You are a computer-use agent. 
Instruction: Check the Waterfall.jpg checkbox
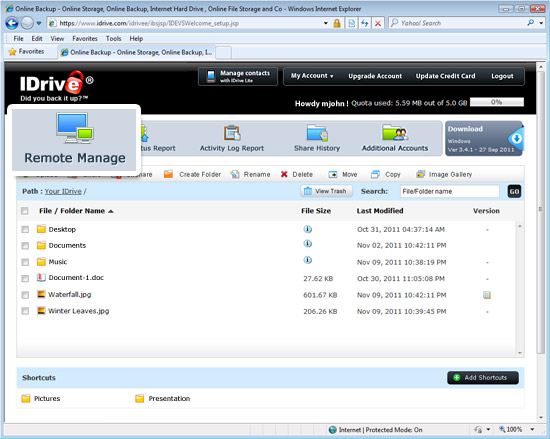click(25, 295)
